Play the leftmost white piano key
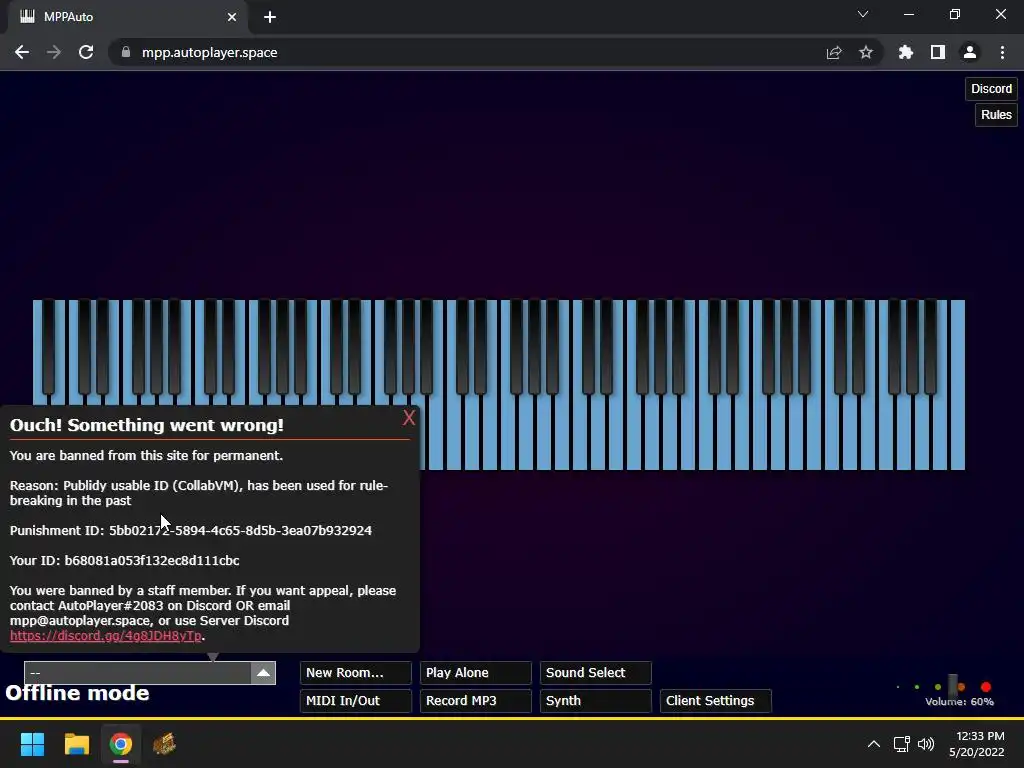The image size is (1024, 768). click(38, 353)
